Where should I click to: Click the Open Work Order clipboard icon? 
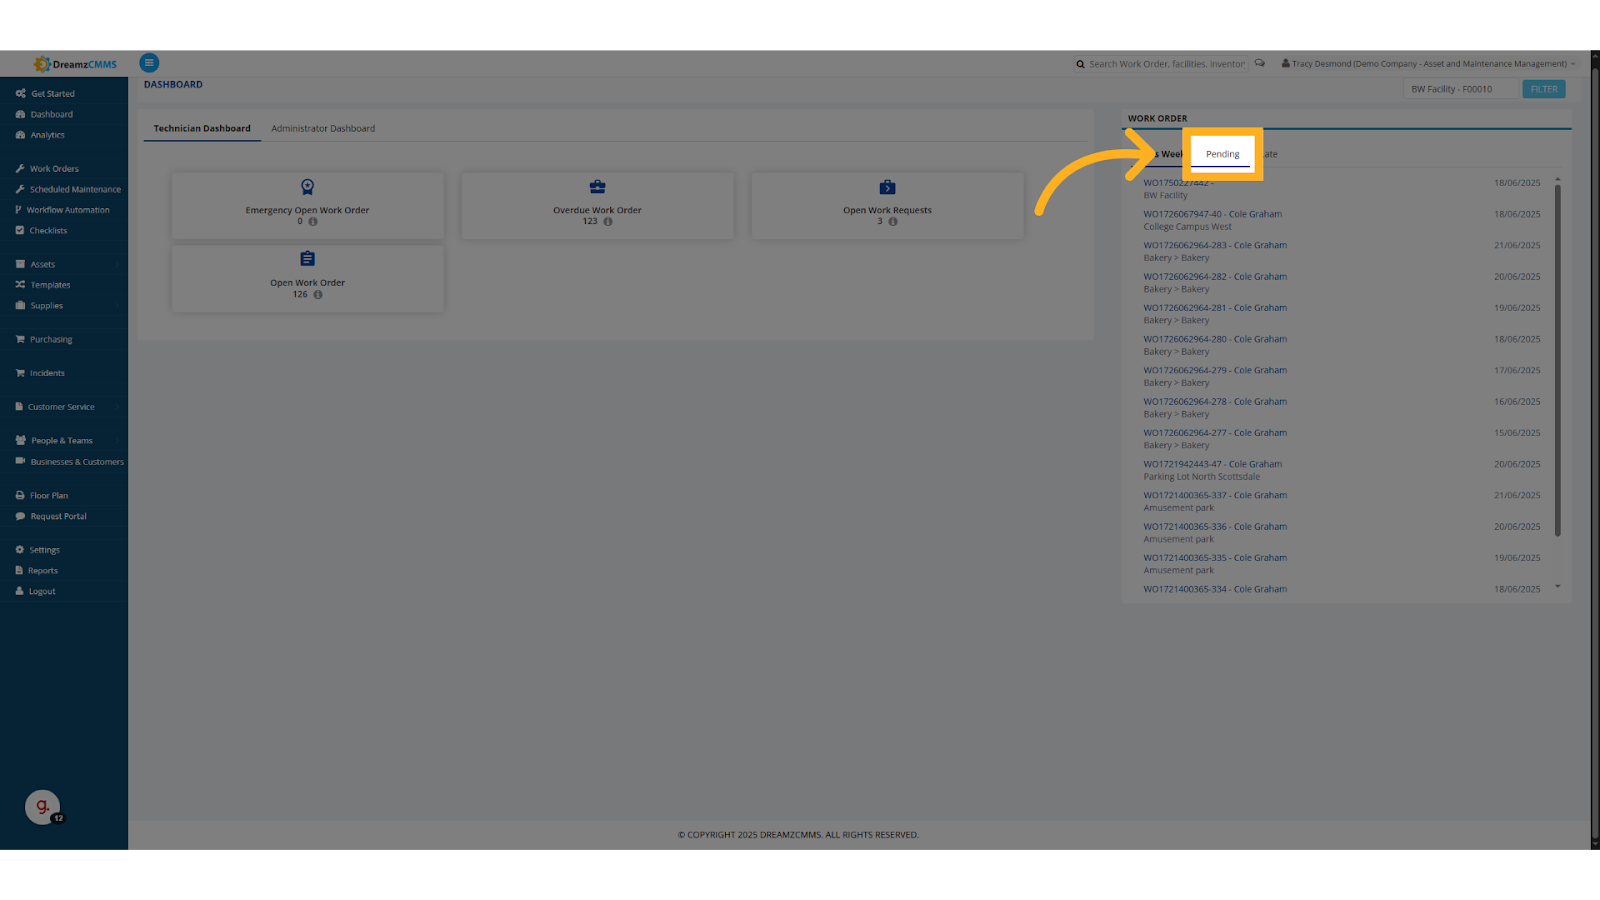point(307,259)
